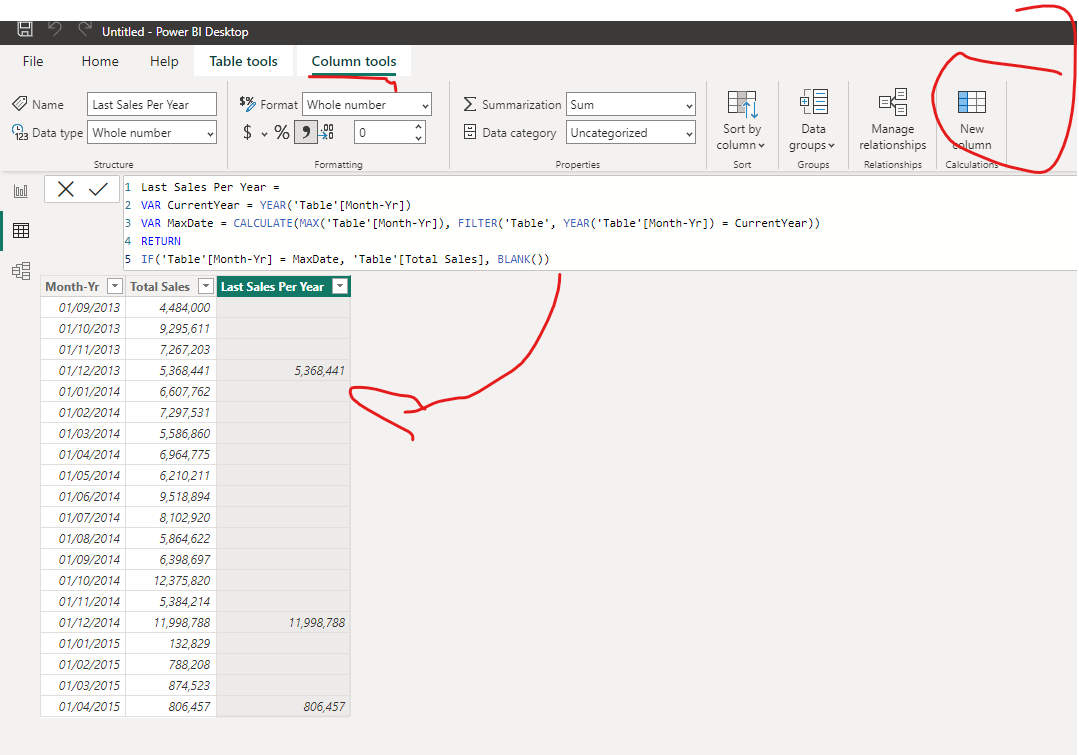Open the Help tab
1079x755 pixels.
164,61
